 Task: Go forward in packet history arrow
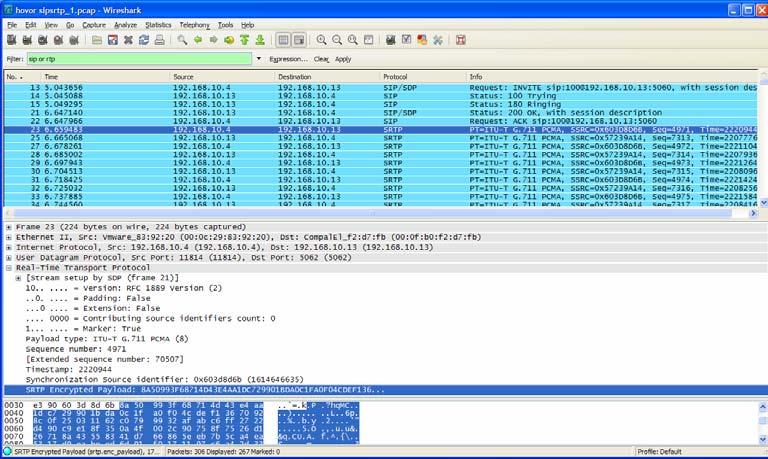click(x=214, y=40)
